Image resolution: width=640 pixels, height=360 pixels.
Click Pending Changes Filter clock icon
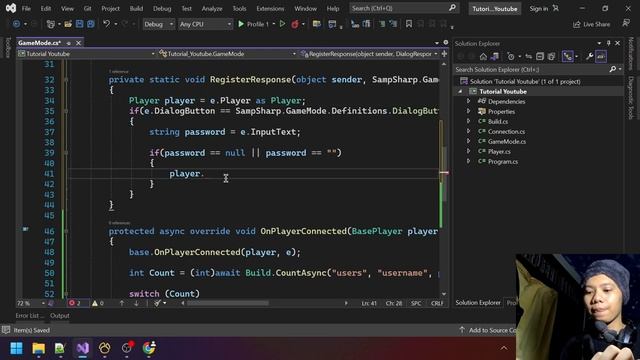[x=511, y=56]
